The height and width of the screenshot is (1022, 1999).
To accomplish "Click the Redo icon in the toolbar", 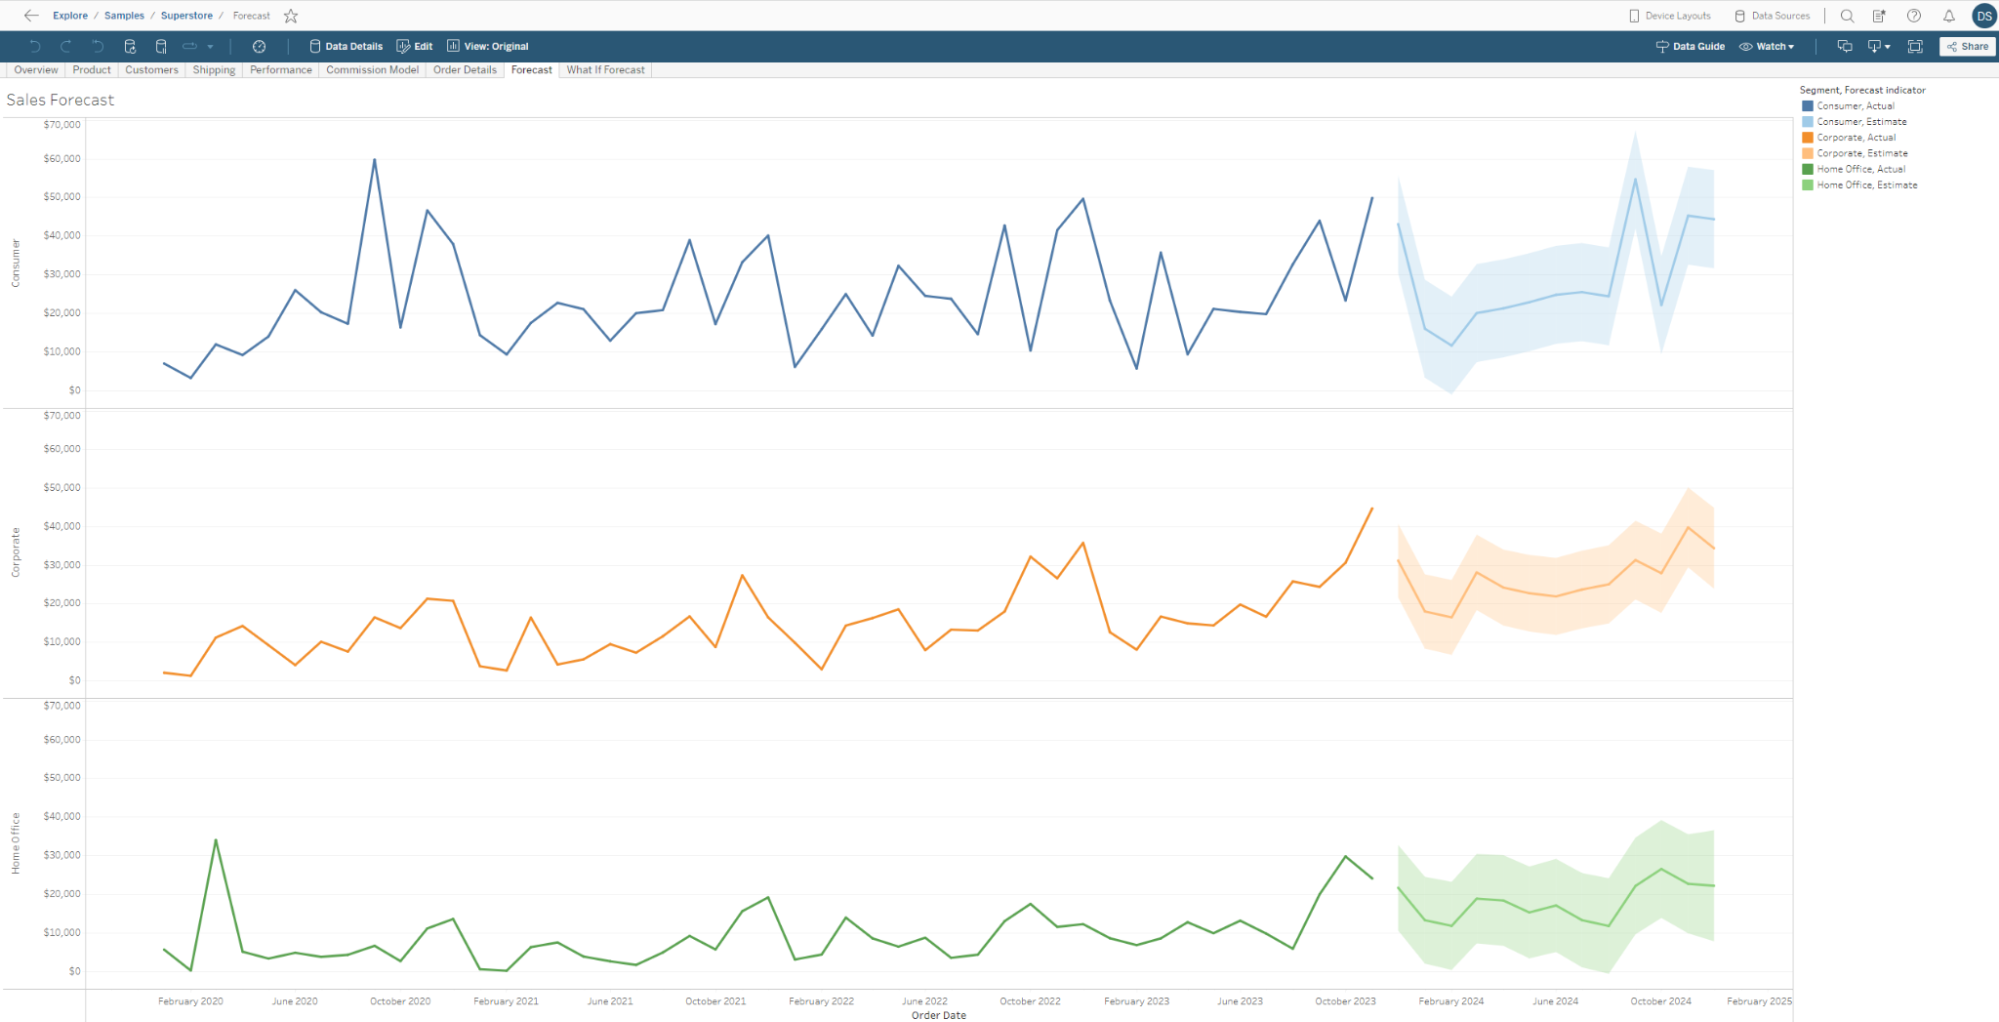I will click(x=67, y=46).
